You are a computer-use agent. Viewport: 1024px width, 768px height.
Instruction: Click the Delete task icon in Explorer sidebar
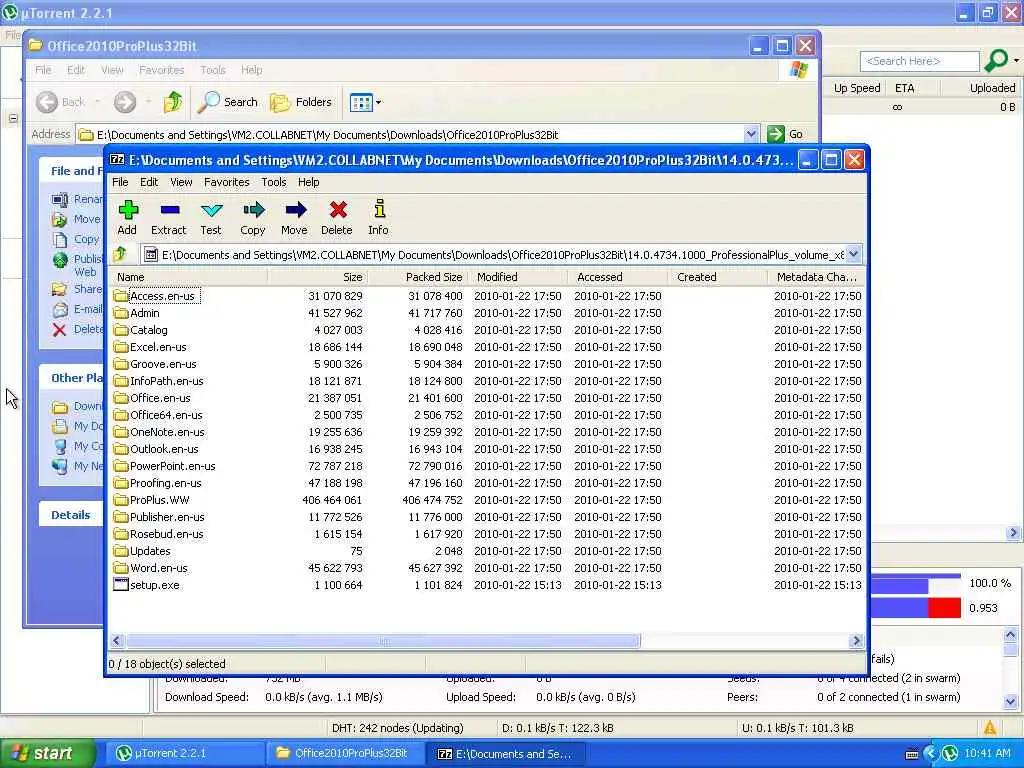point(59,329)
